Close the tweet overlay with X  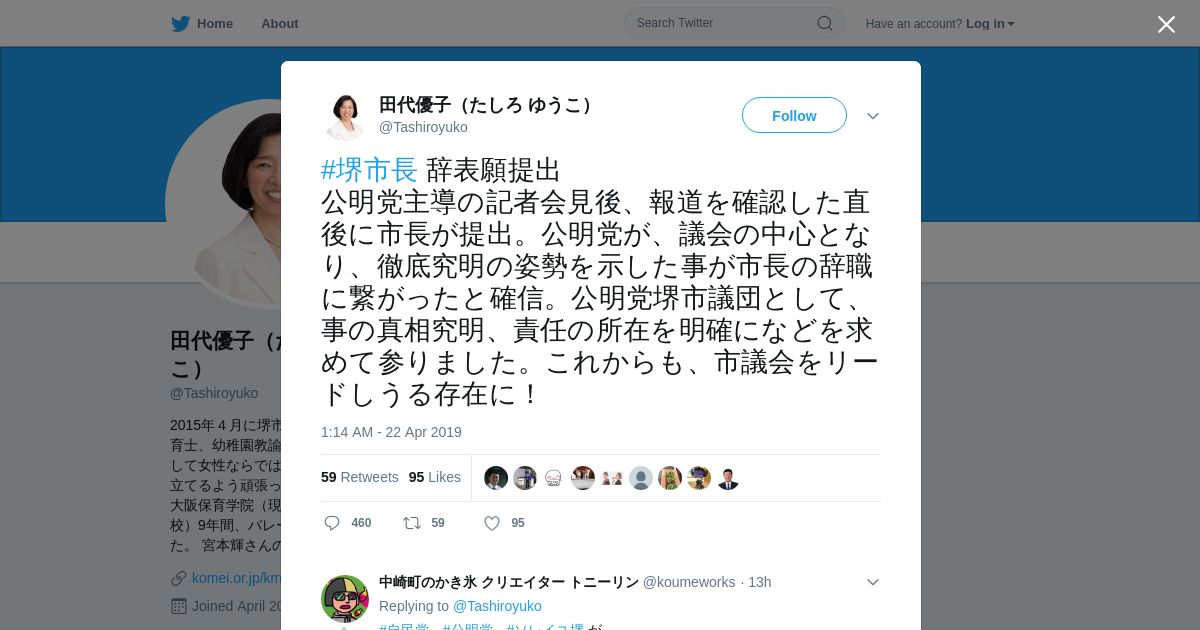[1166, 24]
